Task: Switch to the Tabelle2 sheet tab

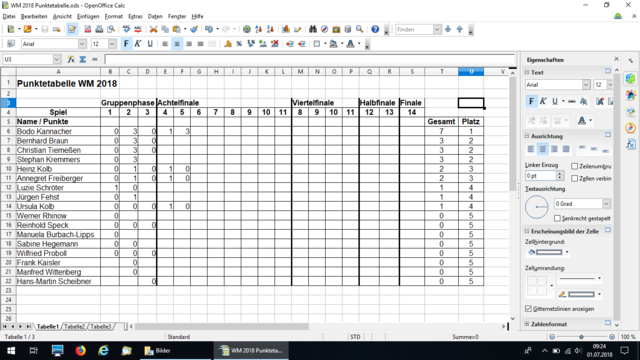Action: pyautogui.click(x=74, y=327)
